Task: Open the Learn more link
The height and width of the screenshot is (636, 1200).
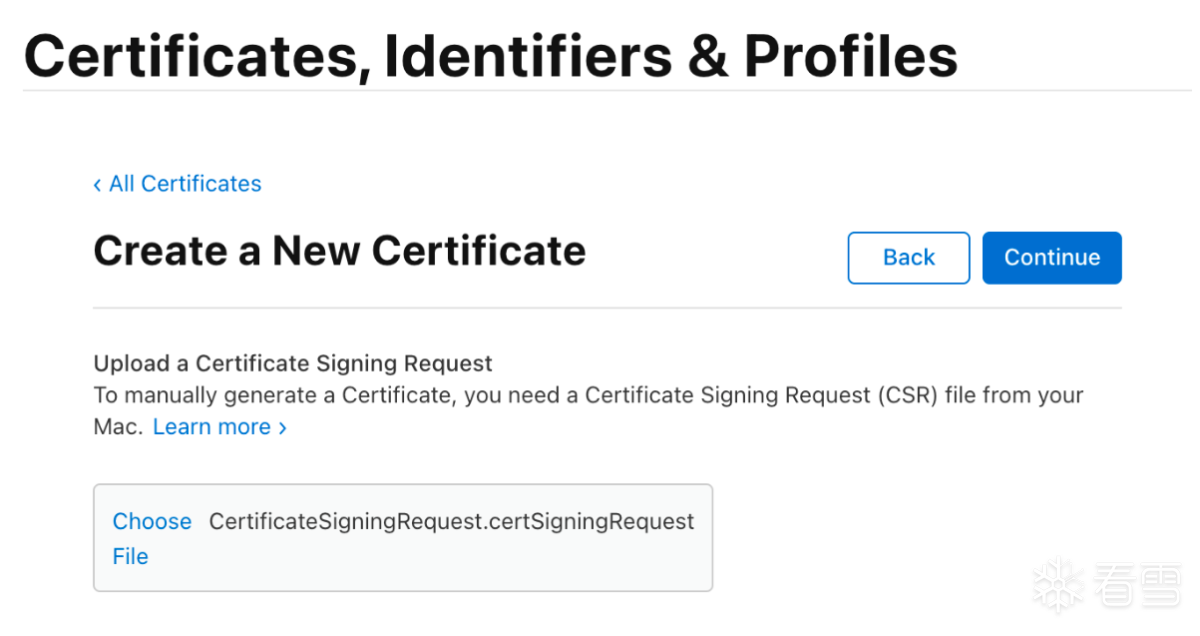Action: (211, 427)
